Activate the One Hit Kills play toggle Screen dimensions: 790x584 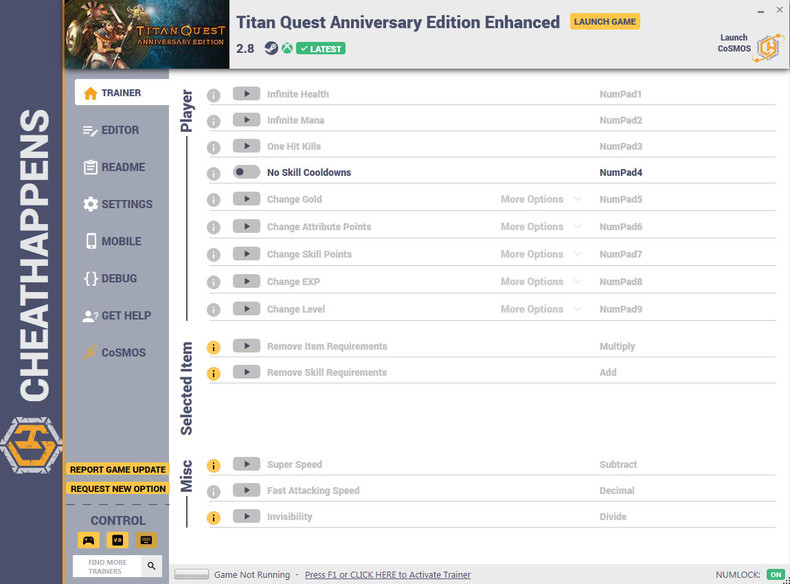click(246, 146)
